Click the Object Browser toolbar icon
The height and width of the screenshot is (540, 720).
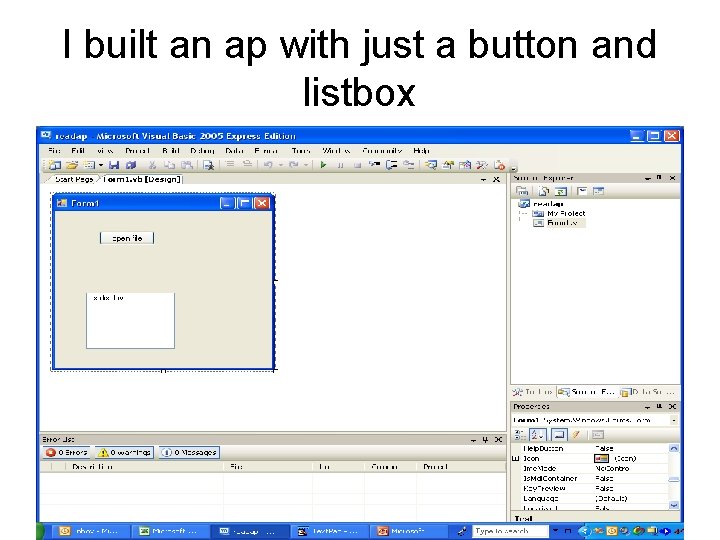point(465,165)
